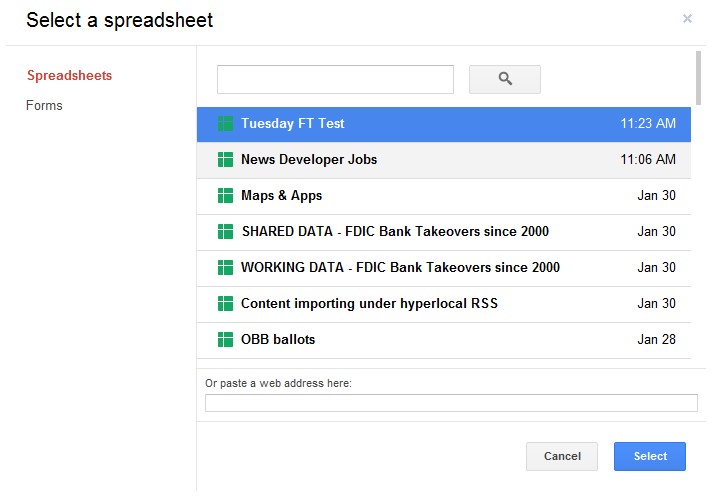
Task: Click the paste web address field
Action: [451, 403]
